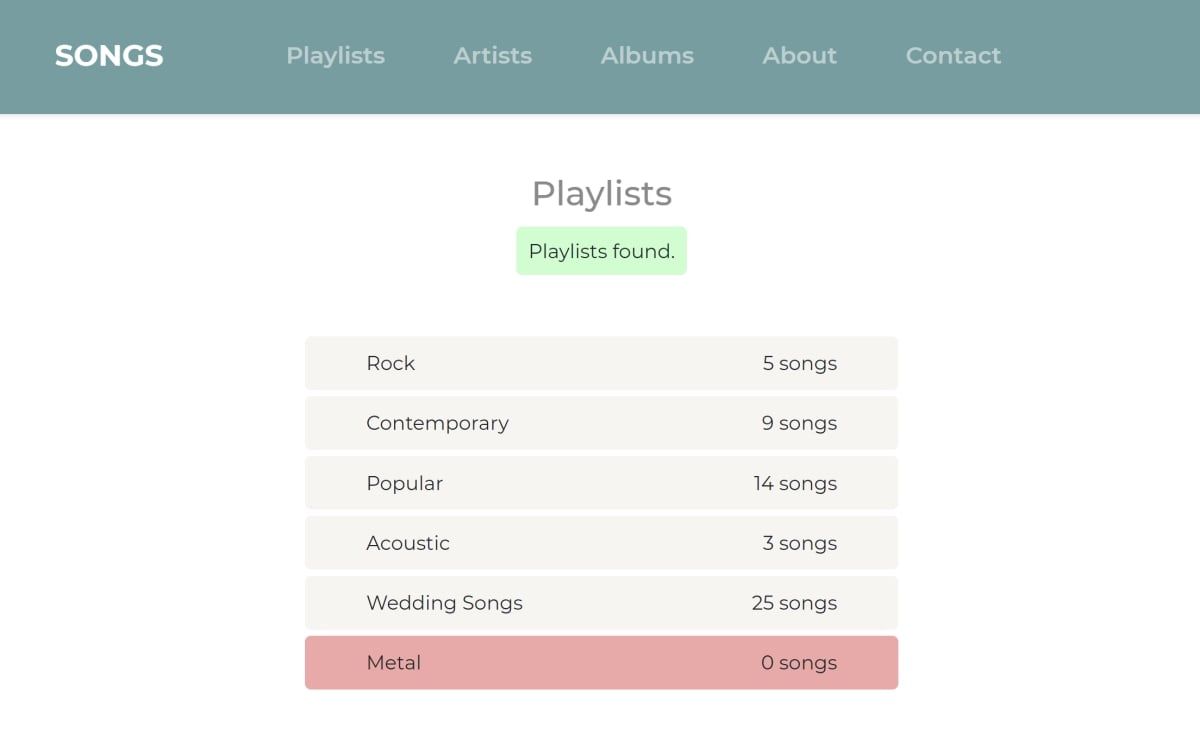Screen dimensions: 1200x739
Task: Select the red Metal playlist name
Action: (393, 663)
